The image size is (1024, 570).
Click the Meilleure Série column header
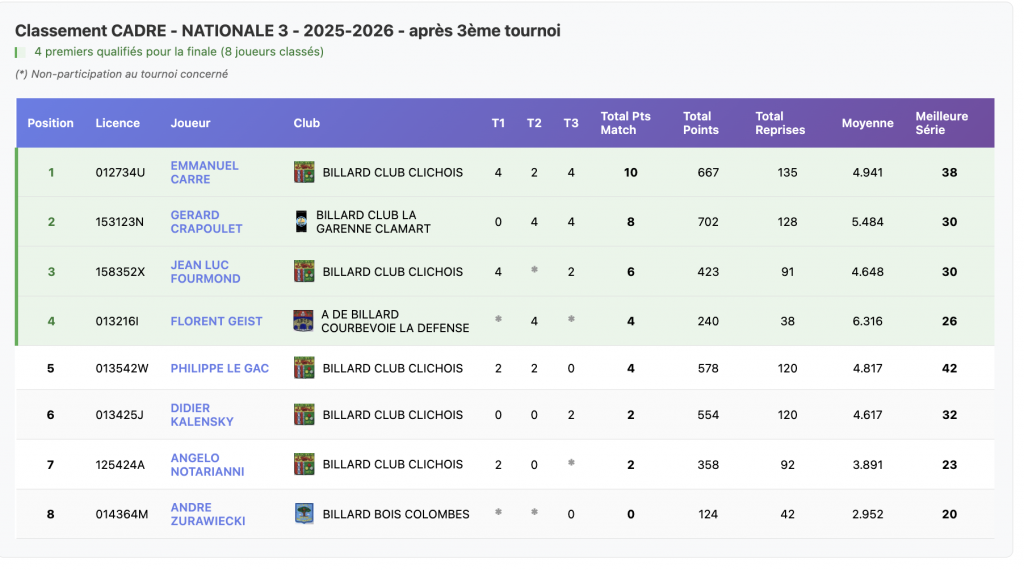(941, 123)
